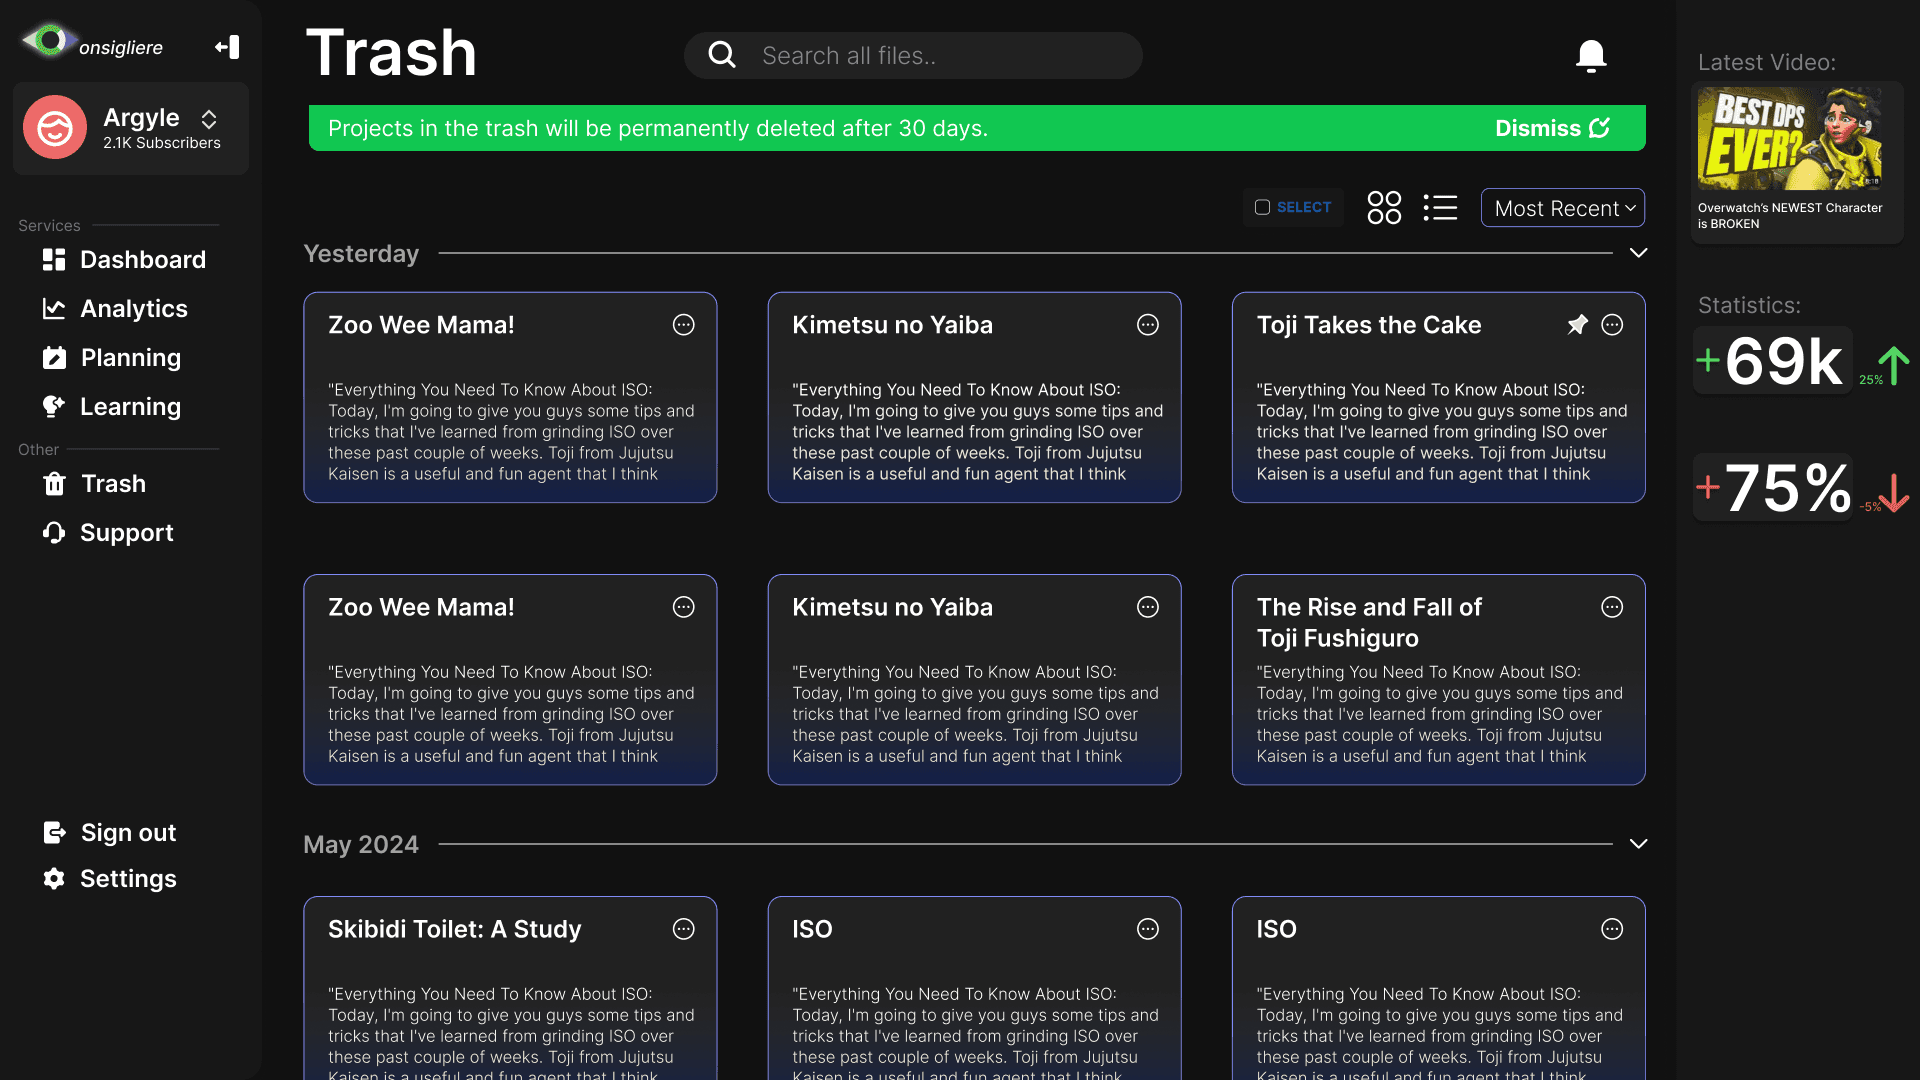The height and width of the screenshot is (1080, 1920).
Task: Click the search magnifier icon
Action: 722,55
